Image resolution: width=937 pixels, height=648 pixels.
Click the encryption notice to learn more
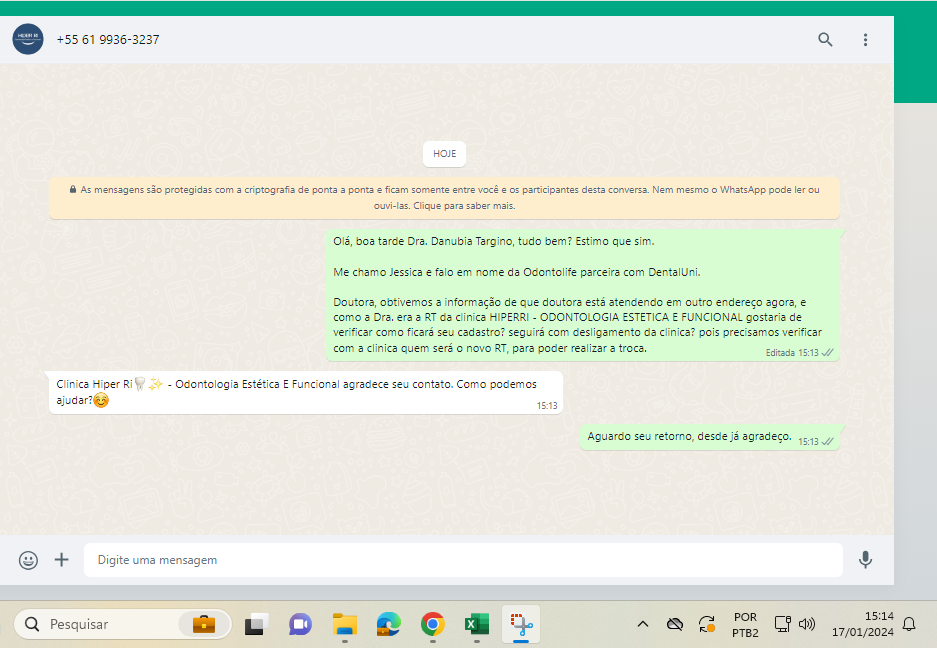(x=444, y=197)
